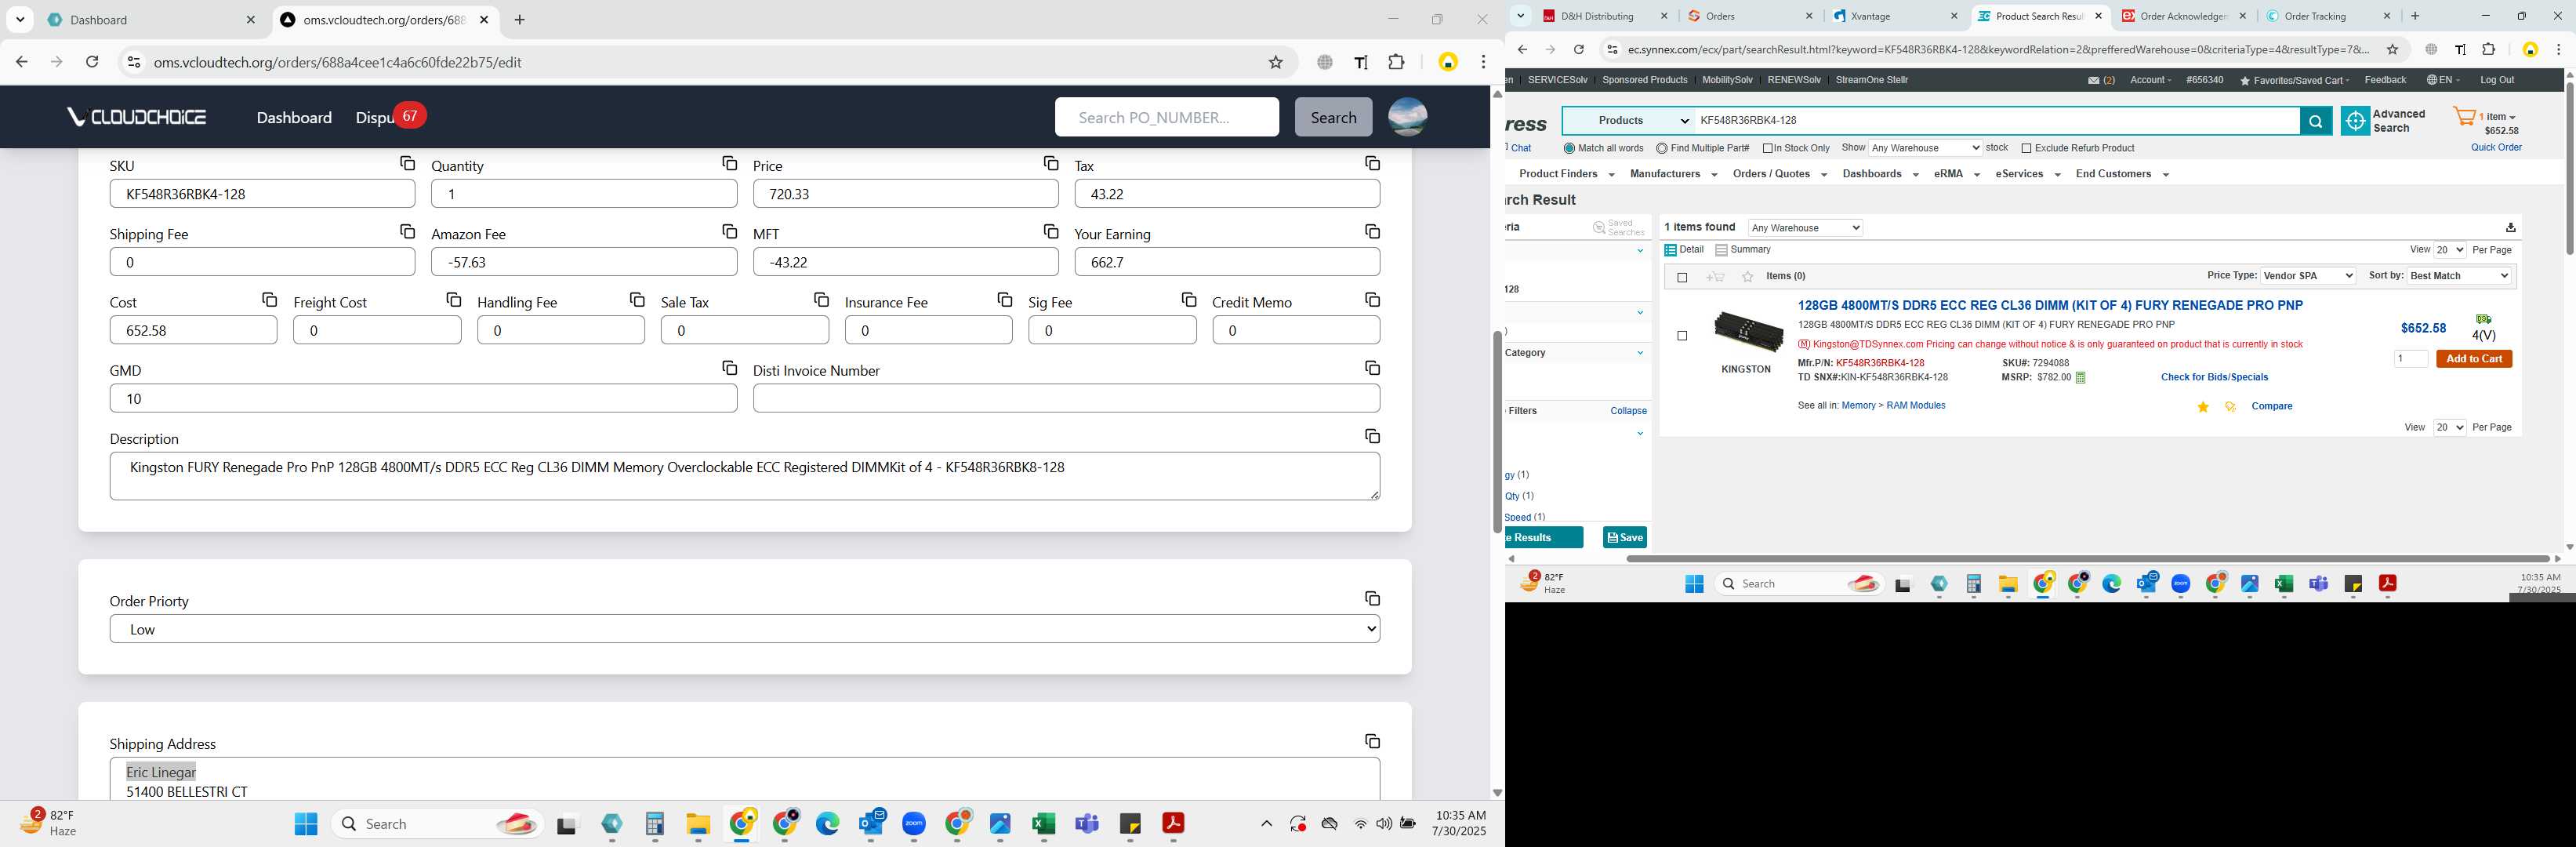This screenshot has height=847, width=2576.
Task: Copy the Your Earning value
Action: [x=1372, y=231]
